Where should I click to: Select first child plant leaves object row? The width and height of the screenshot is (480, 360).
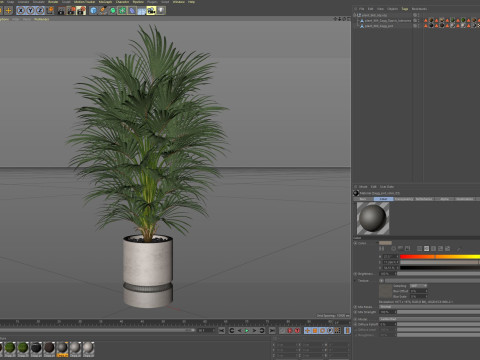[387, 21]
